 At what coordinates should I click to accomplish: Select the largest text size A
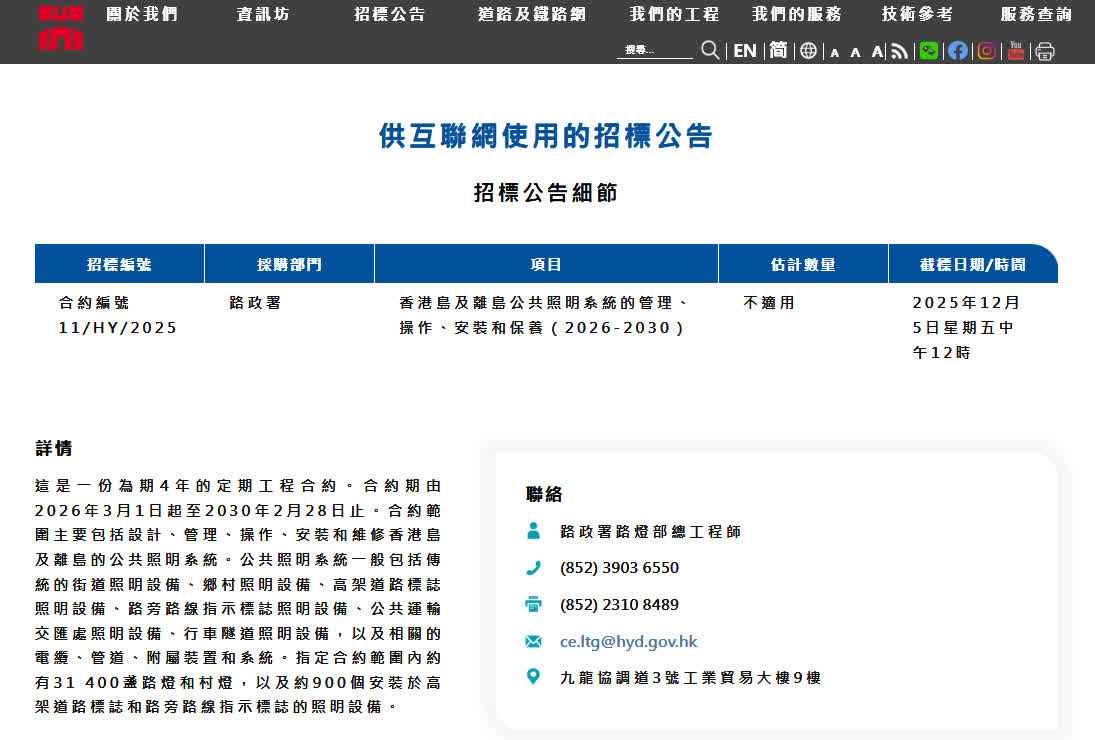tap(877, 51)
